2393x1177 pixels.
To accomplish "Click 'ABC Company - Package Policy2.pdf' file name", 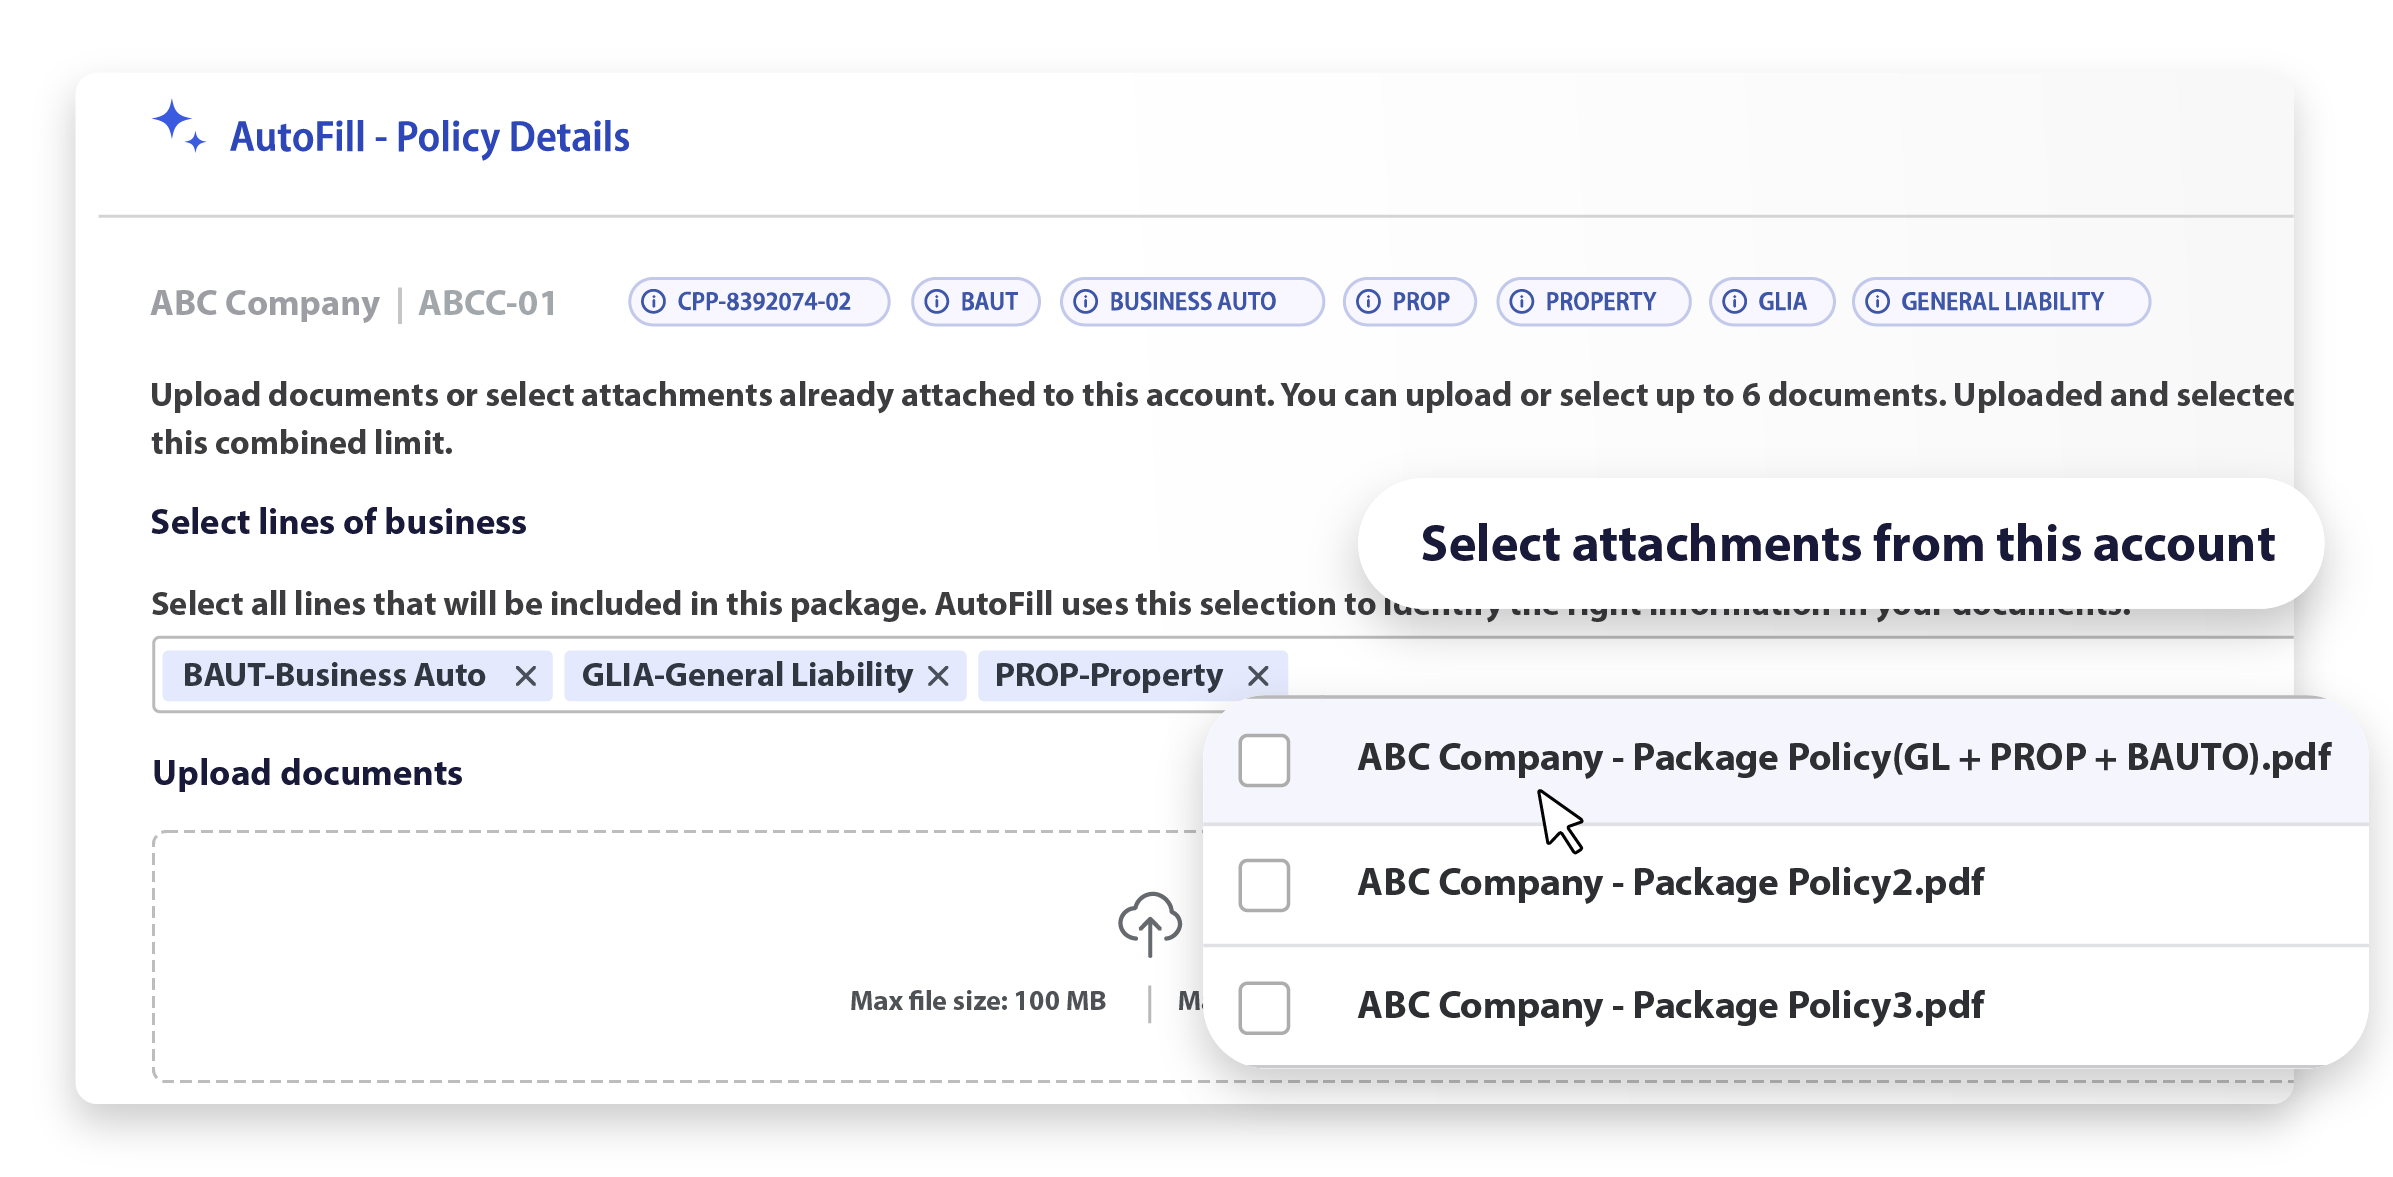I will [x=1670, y=883].
